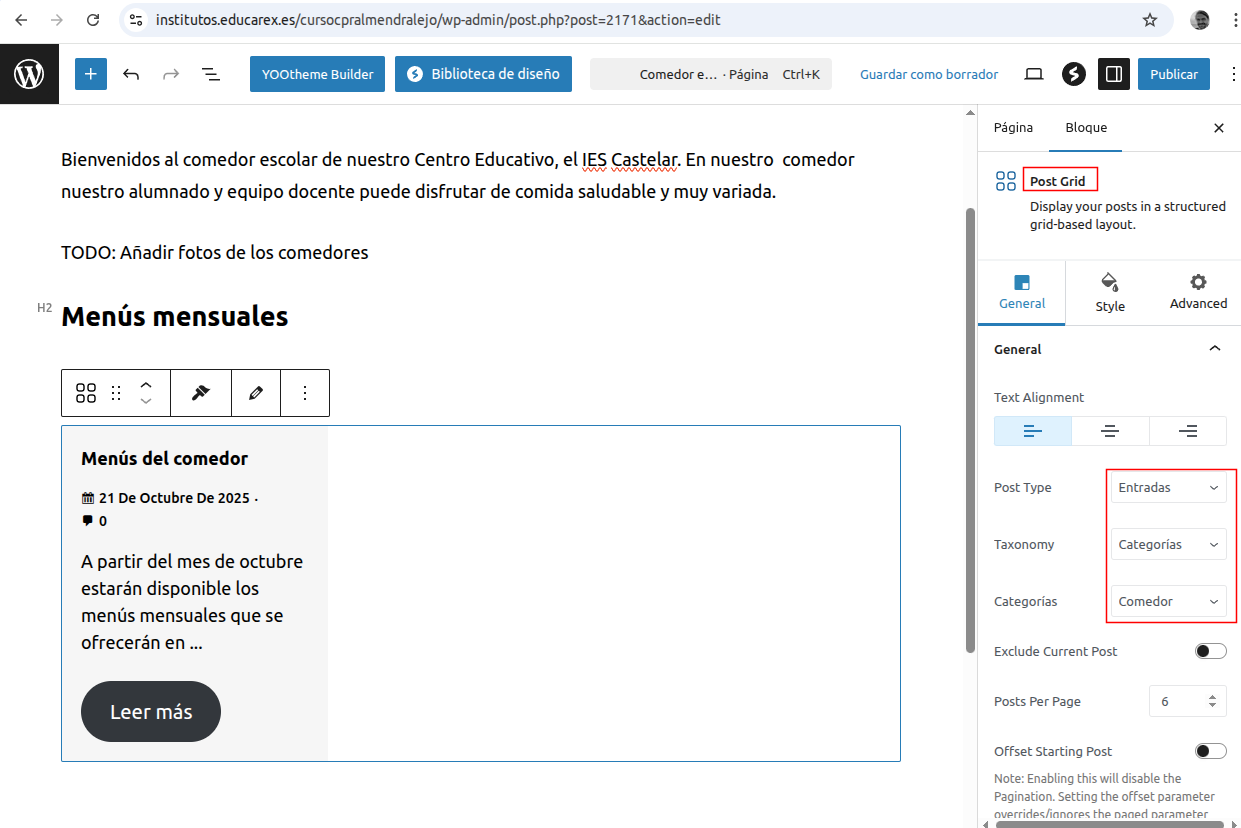Click the undo arrow icon

click(131, 74)
